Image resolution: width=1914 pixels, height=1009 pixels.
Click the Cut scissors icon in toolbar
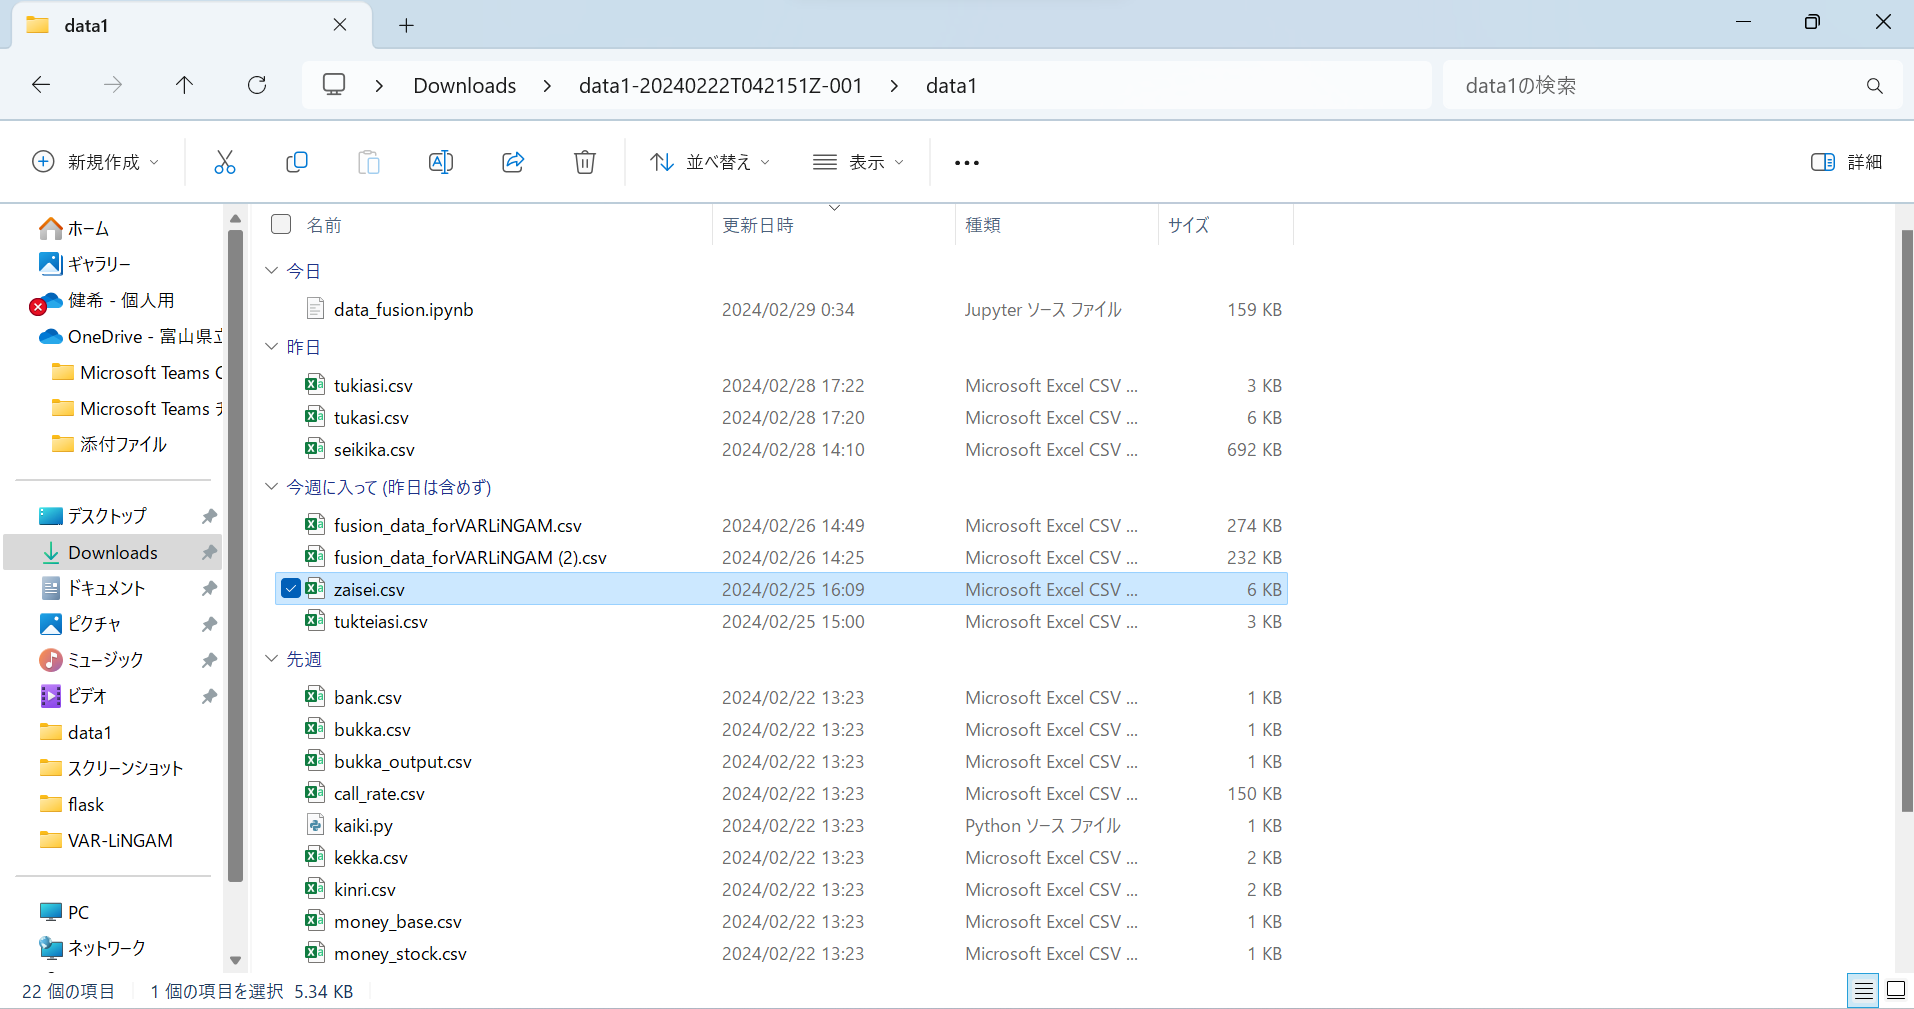tap(225, 162)
